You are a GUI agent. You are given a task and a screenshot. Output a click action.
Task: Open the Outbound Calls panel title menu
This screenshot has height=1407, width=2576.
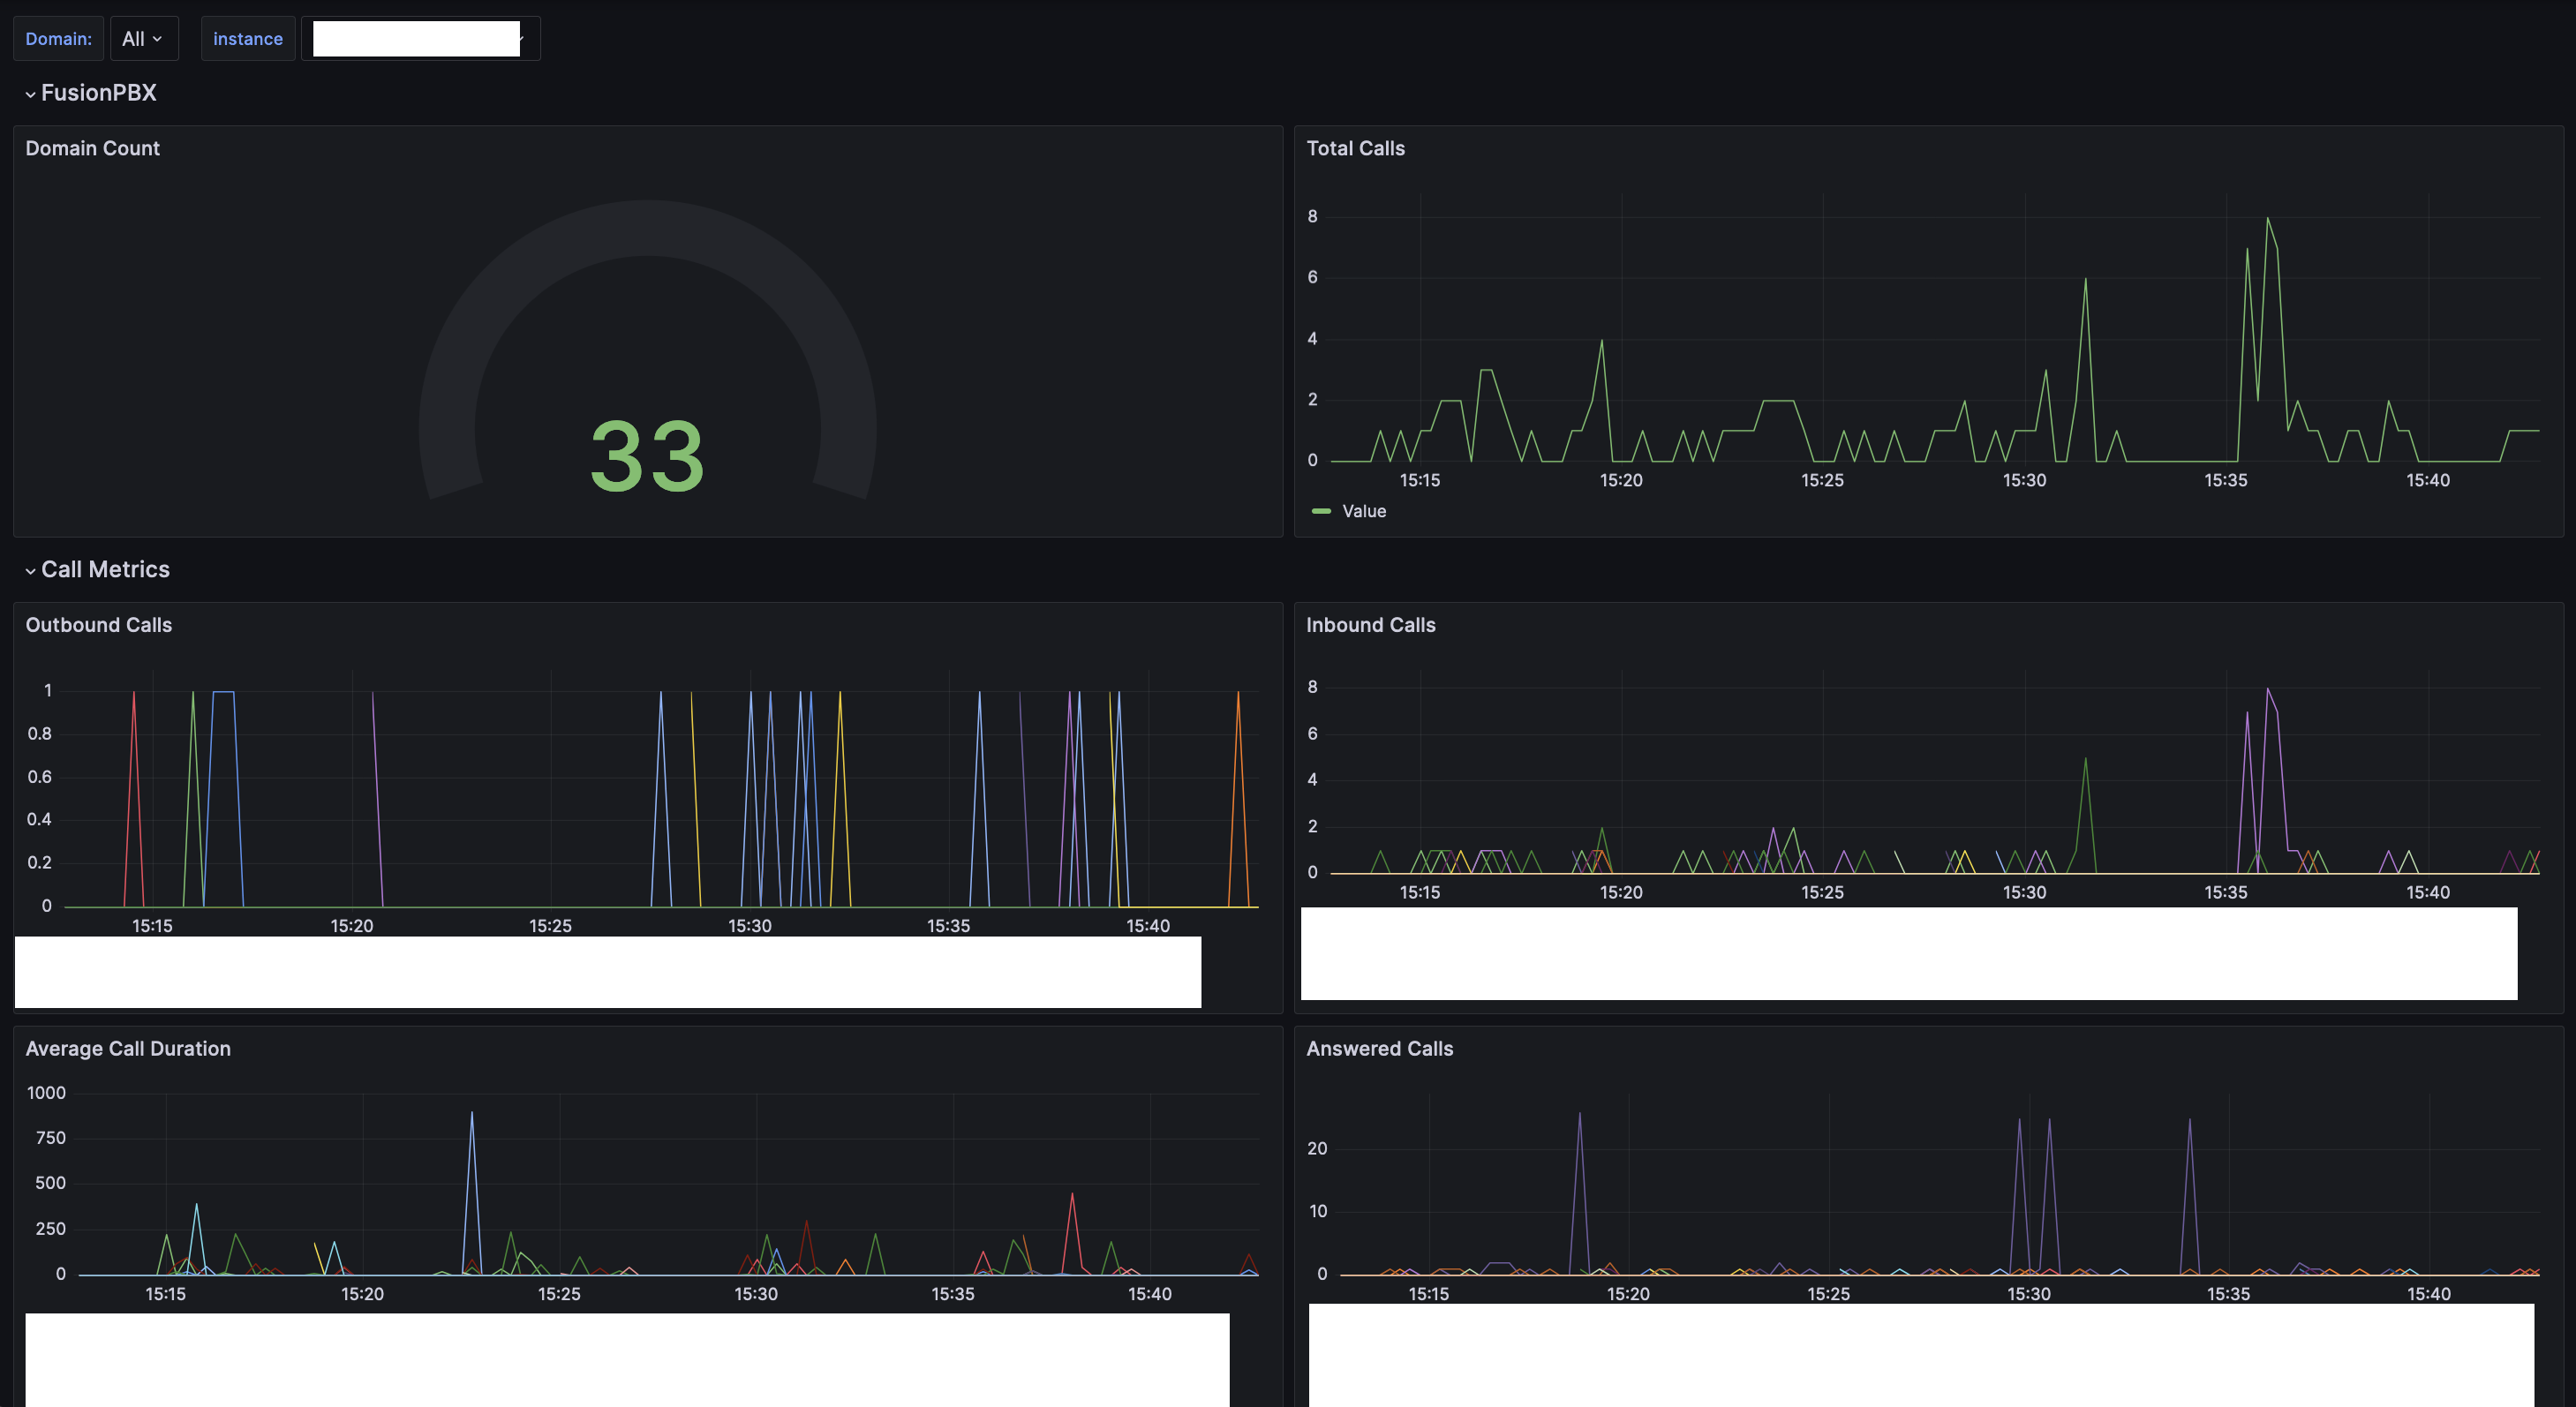(98, 626)
